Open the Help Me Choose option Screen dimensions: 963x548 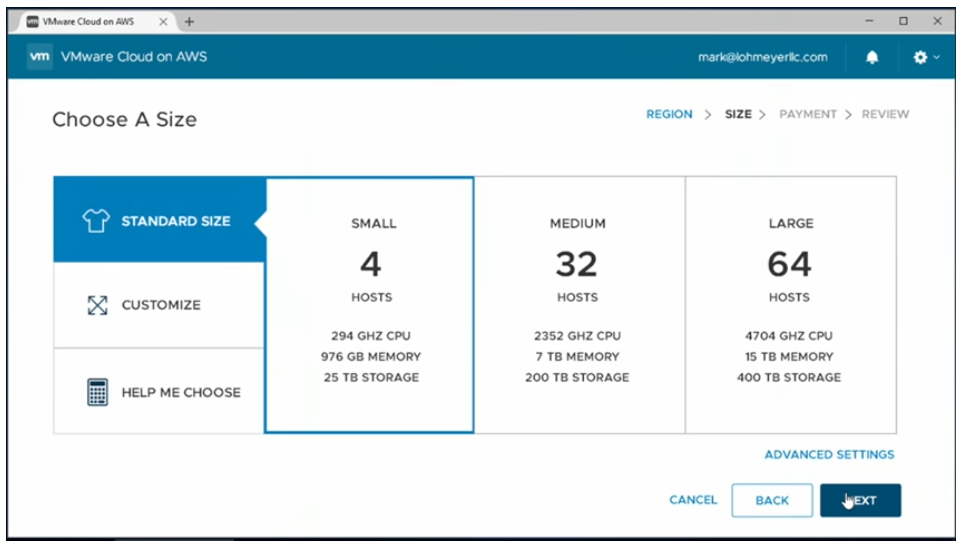pyautogui.click(x=159, y=392)
